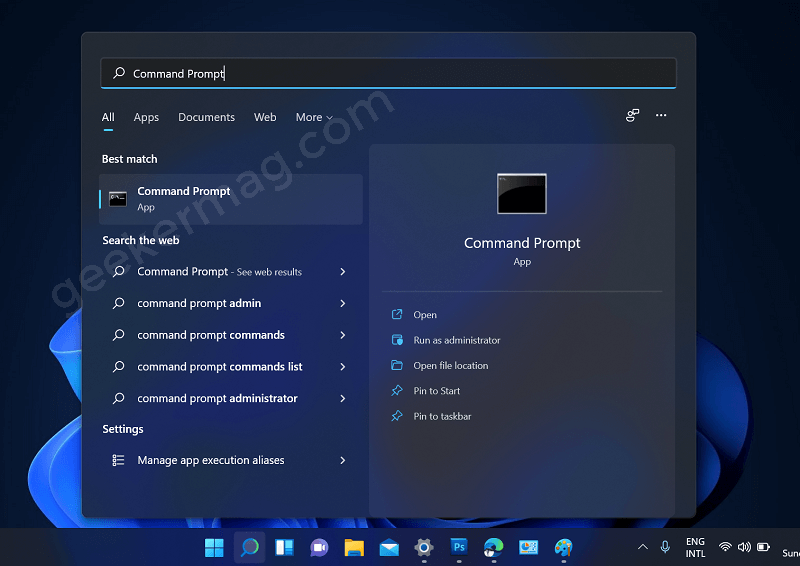Click the Open file location folder icon
The image size is (800, 566).
click(x=397, y=365)
